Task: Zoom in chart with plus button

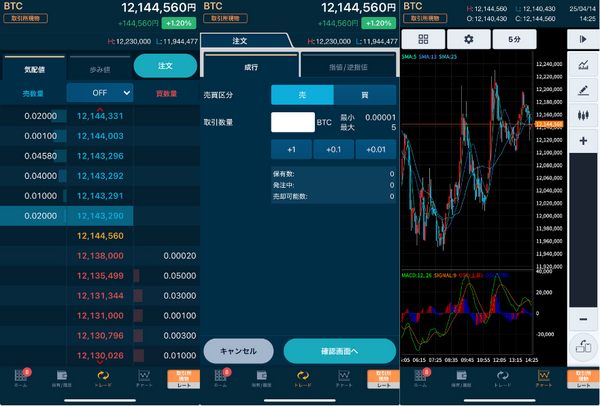Action: click(582, 141)
